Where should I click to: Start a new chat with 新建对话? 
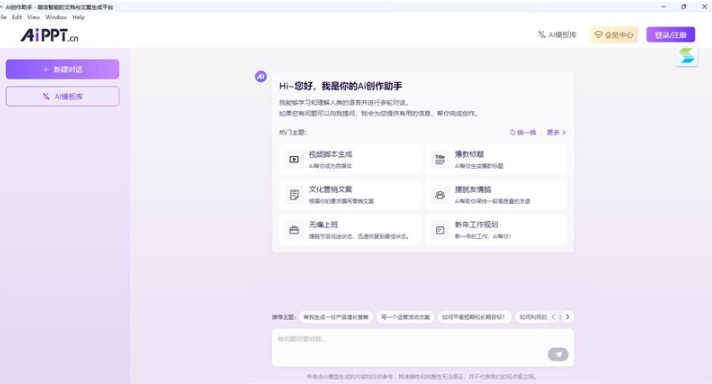tap(63, 69)
